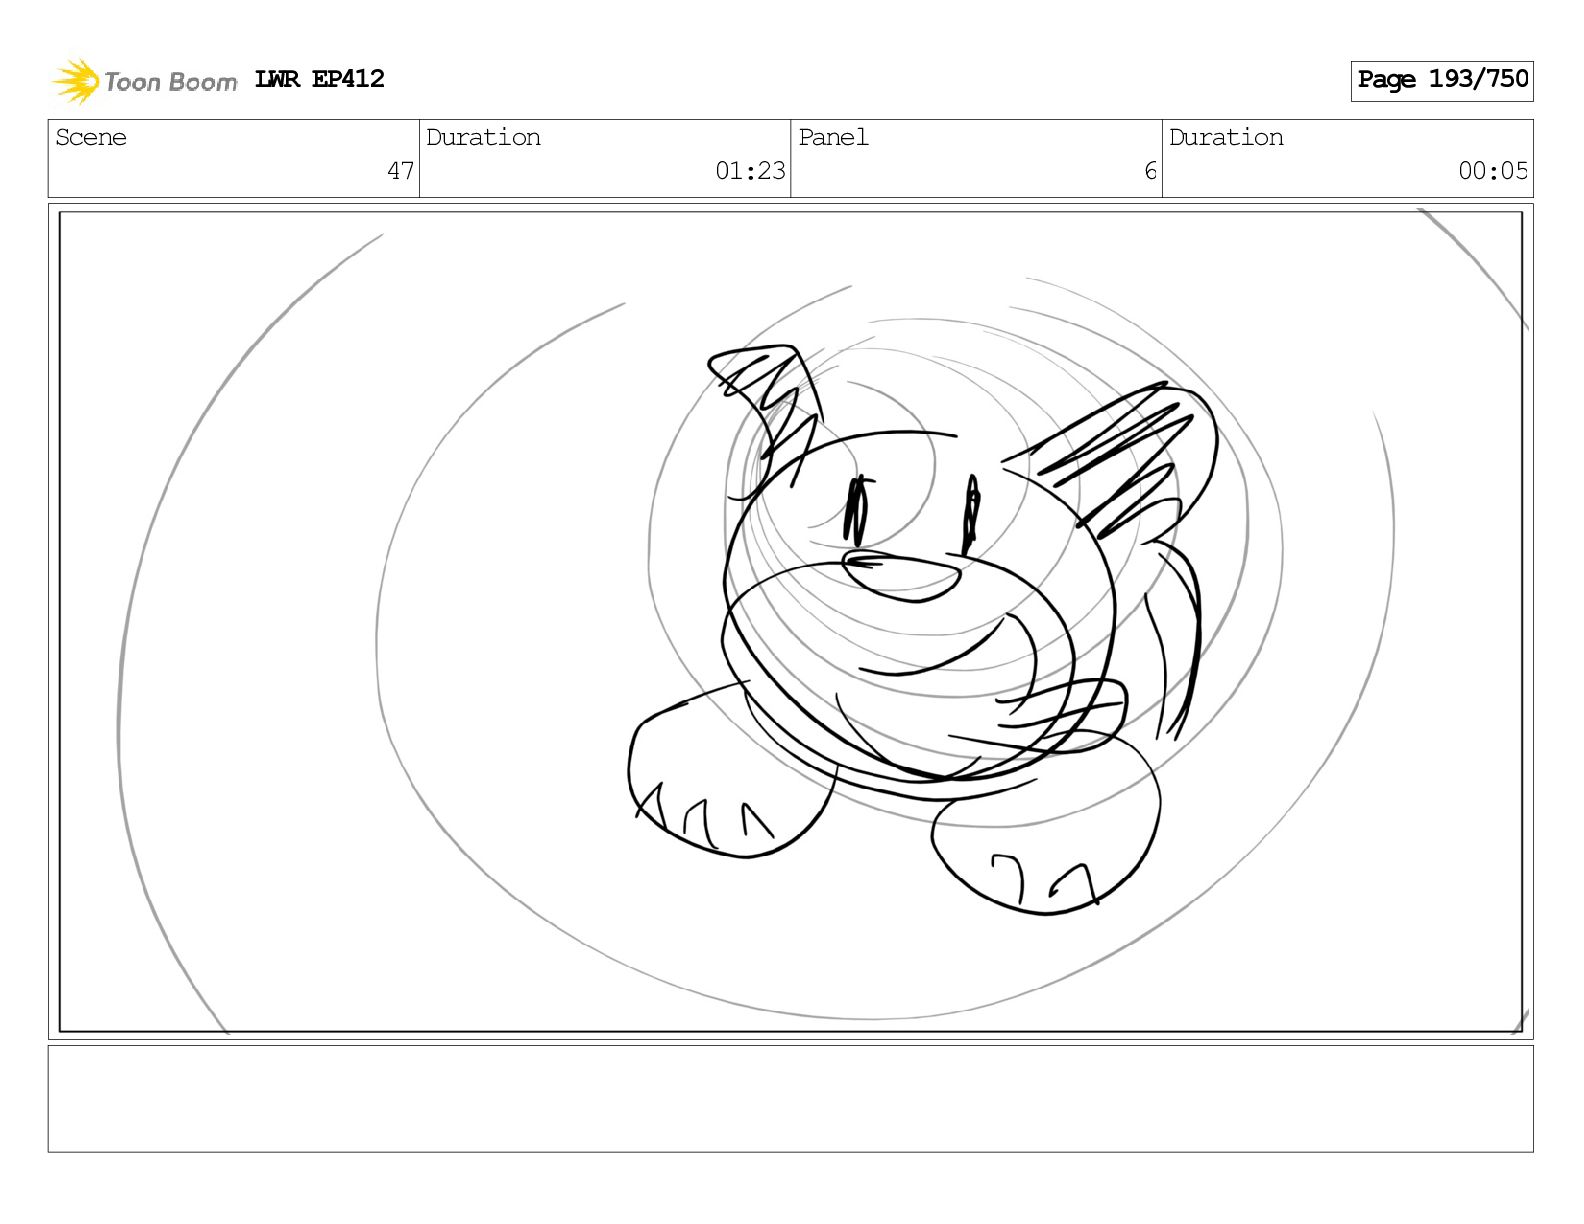Click the Page 193/750 box
The image size is (1584, 1224).
click(x=1442, y=80)
